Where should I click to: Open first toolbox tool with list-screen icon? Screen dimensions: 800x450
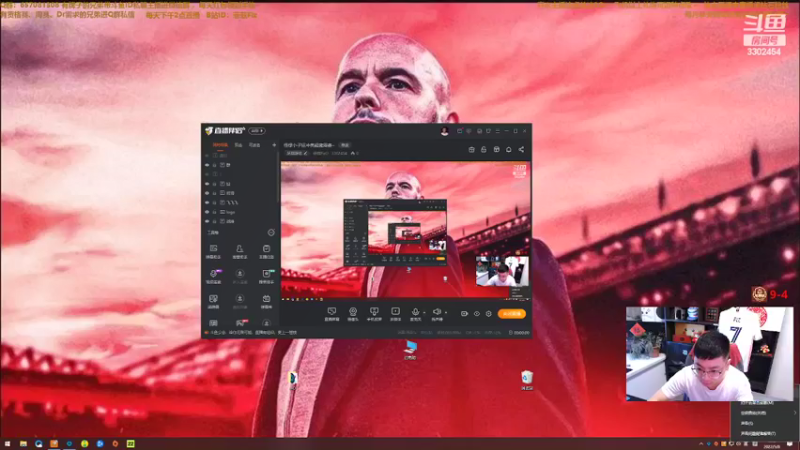[213, 251]
